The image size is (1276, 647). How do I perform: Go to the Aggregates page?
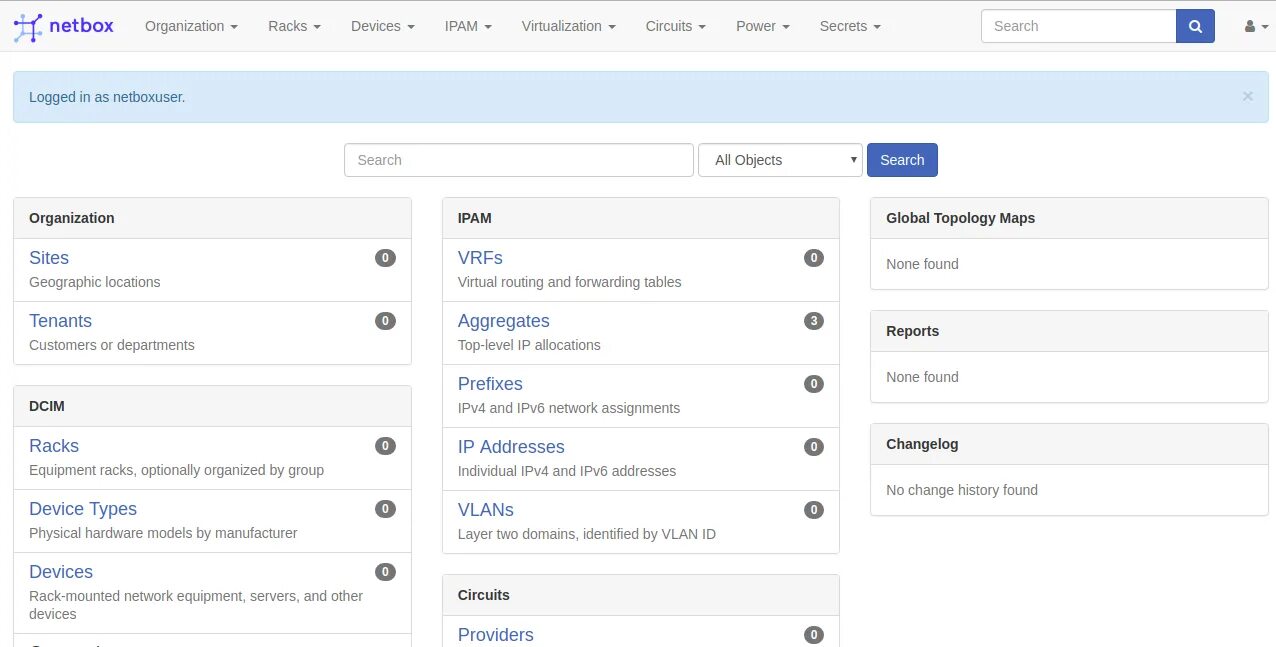[x=503, y=321]
